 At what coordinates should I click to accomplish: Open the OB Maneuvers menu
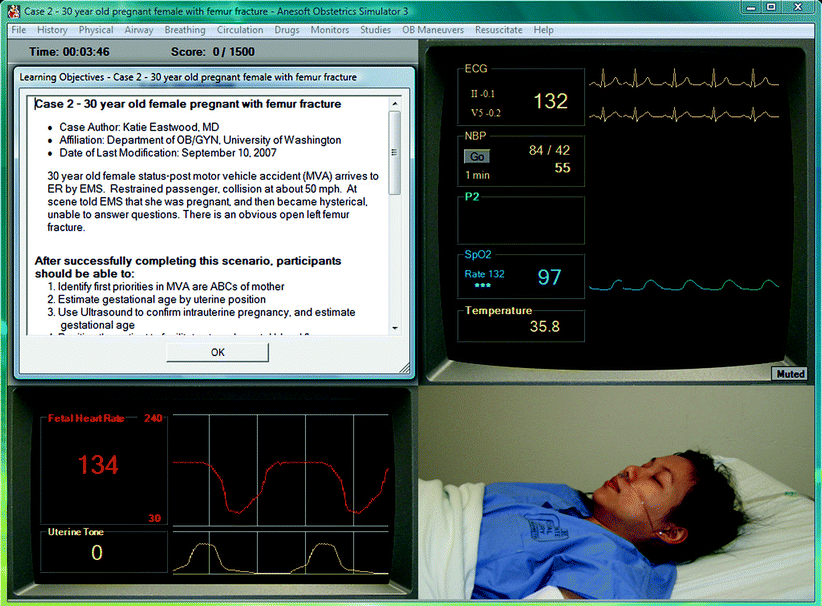pos(434,30)
